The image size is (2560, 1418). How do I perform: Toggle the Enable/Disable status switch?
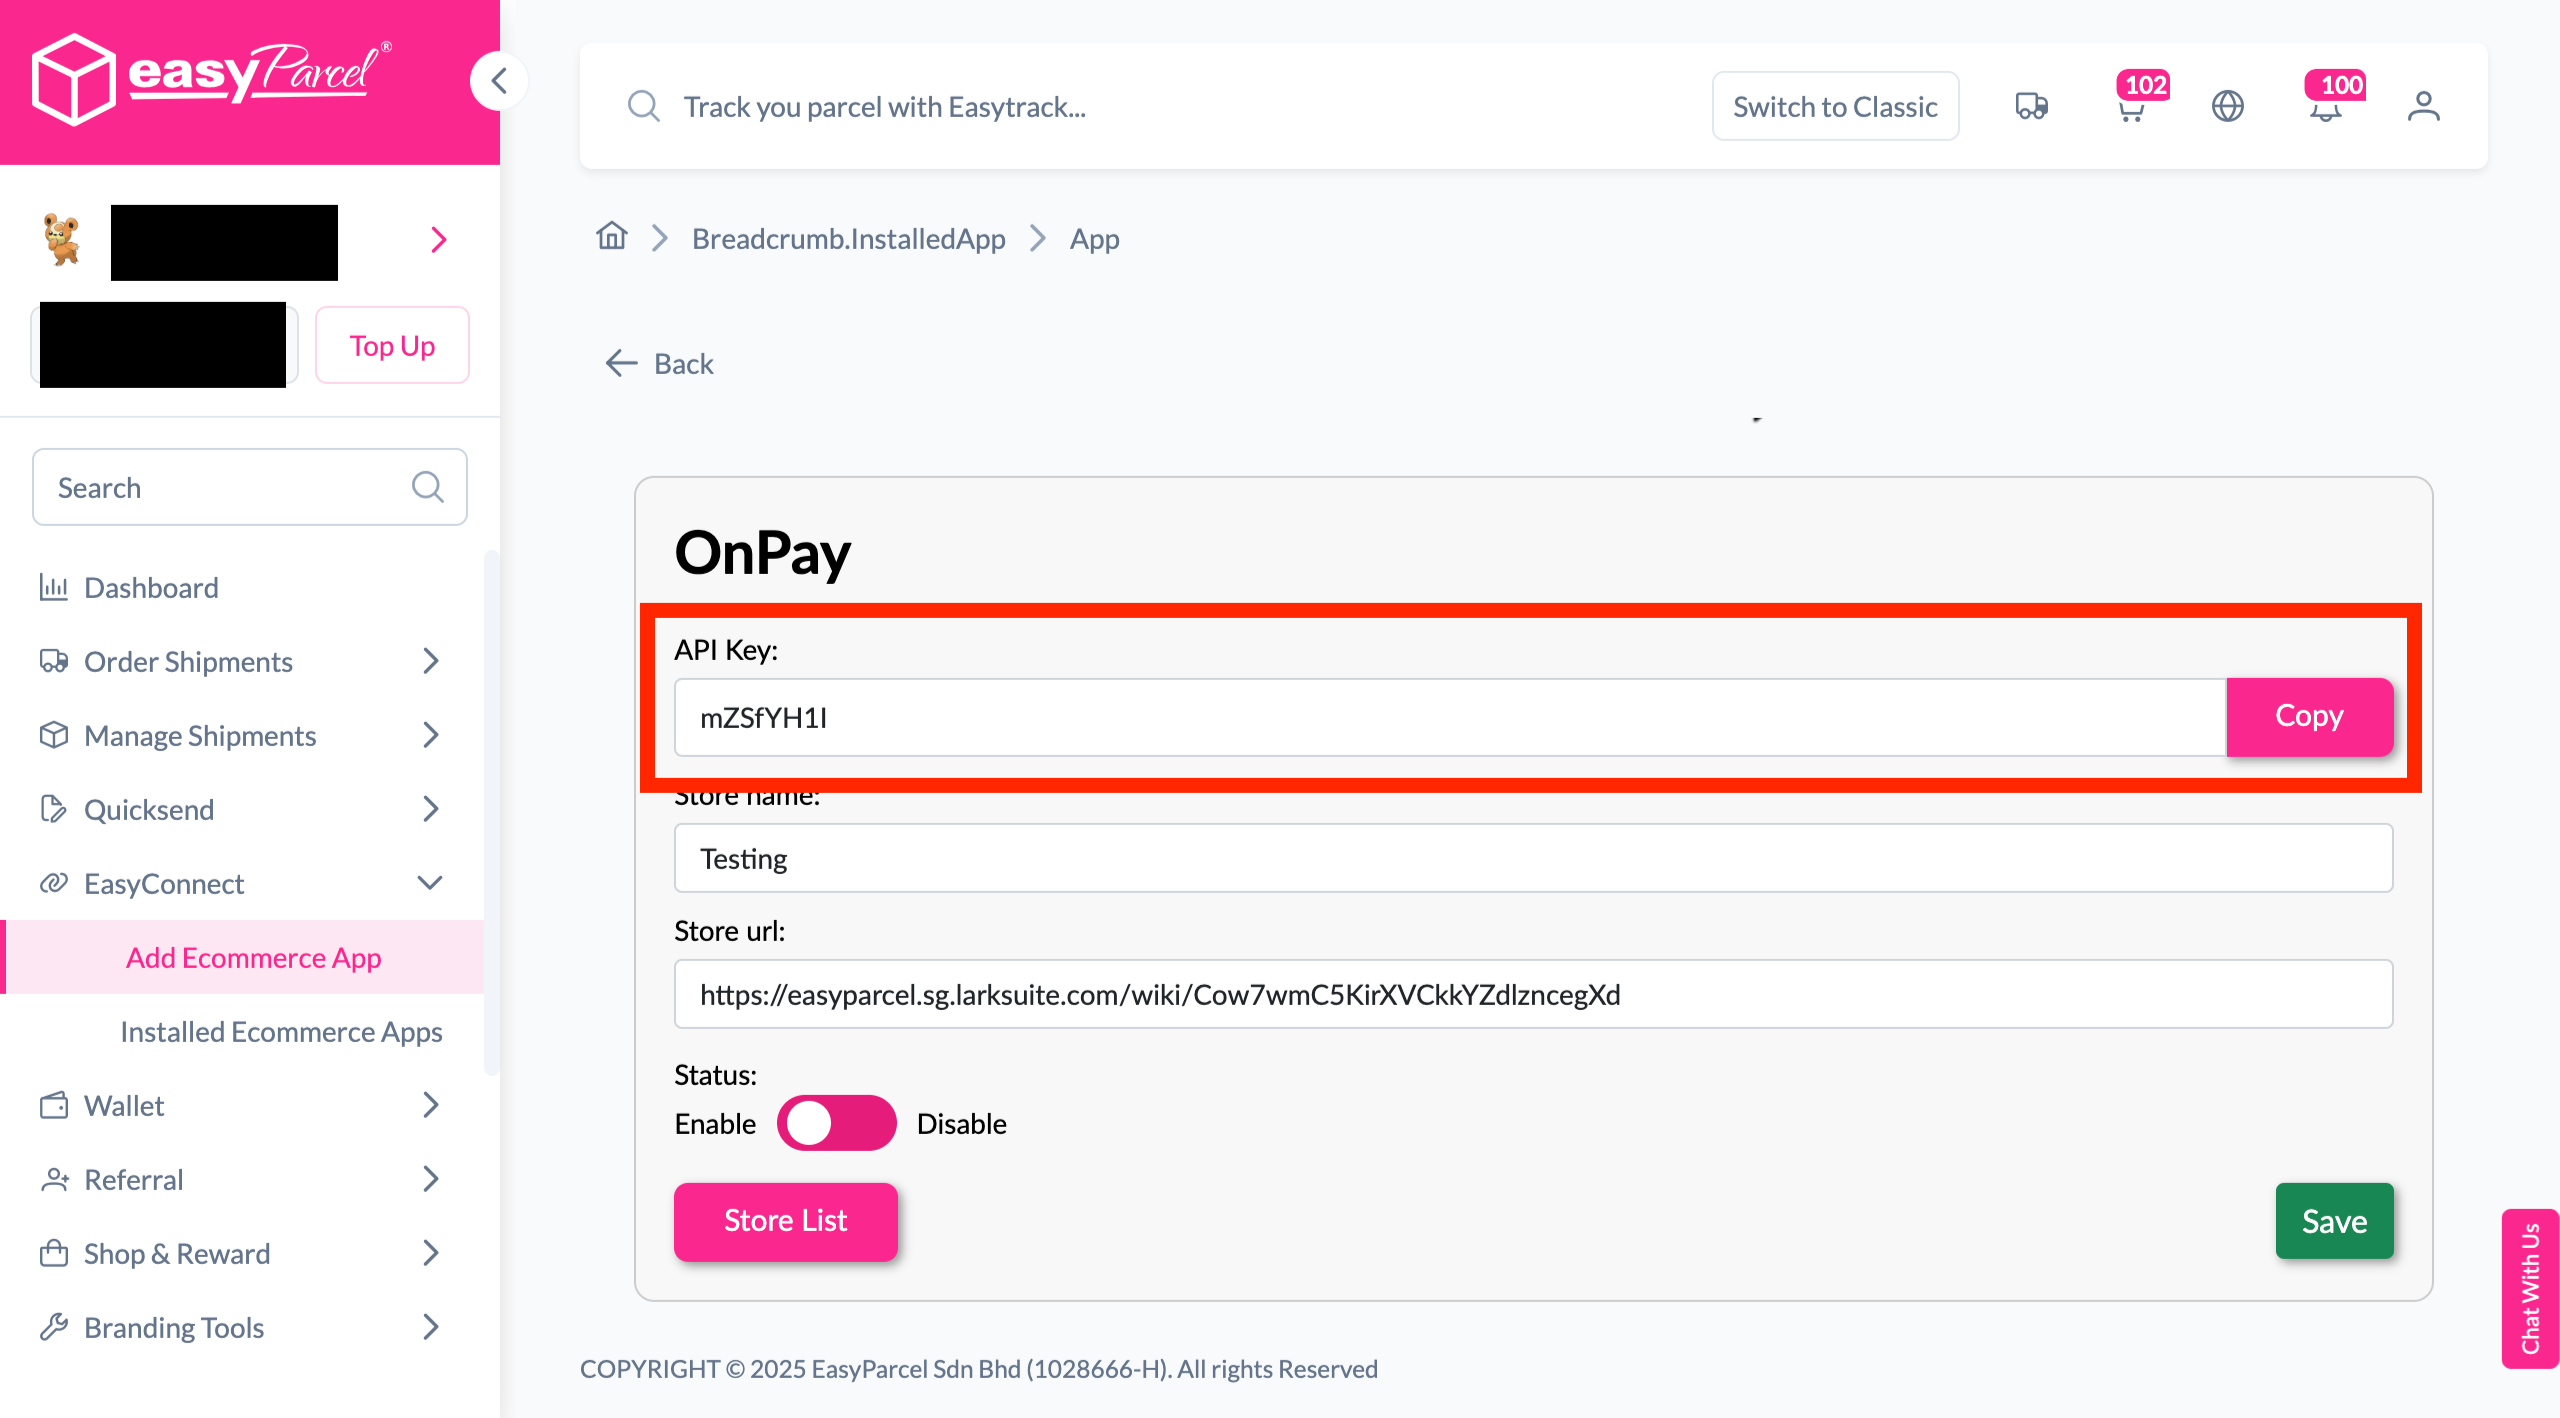point(836,1123)
